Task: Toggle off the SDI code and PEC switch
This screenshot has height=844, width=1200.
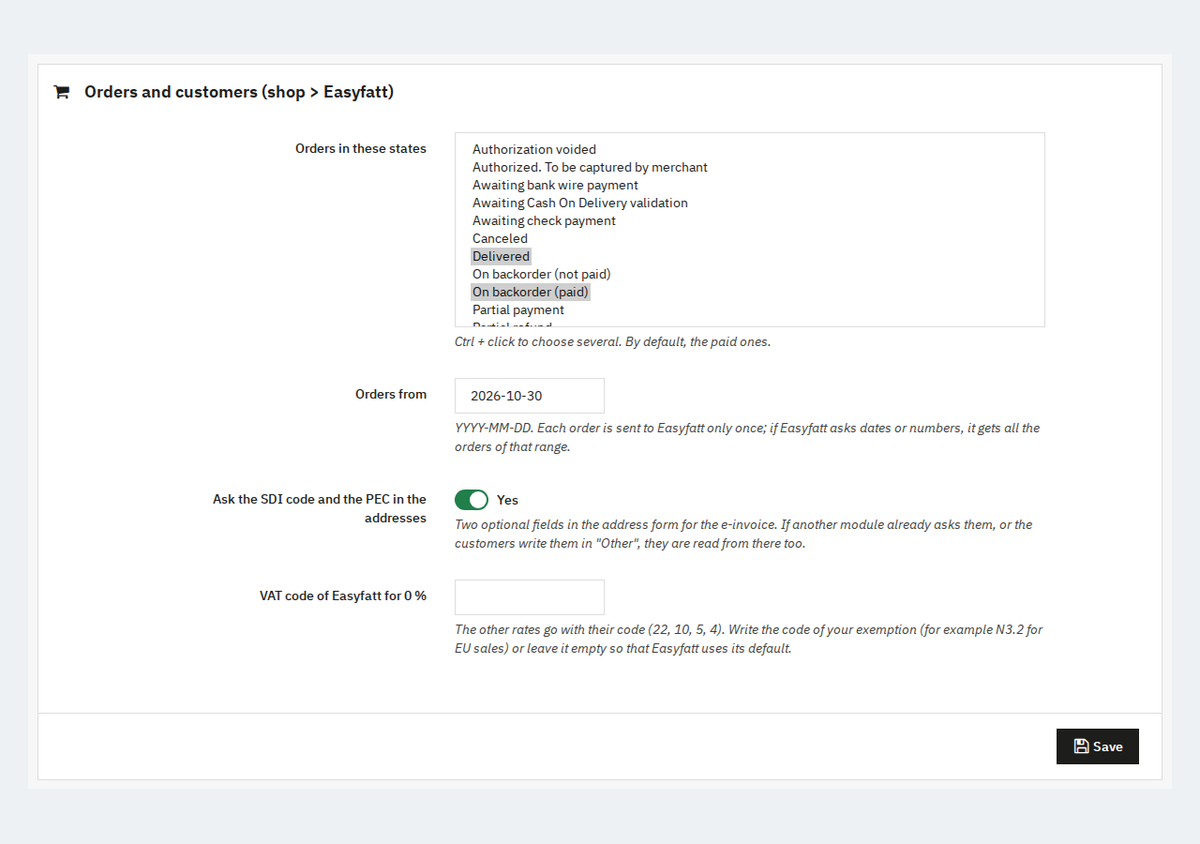Action: click(x=472, y=499)
